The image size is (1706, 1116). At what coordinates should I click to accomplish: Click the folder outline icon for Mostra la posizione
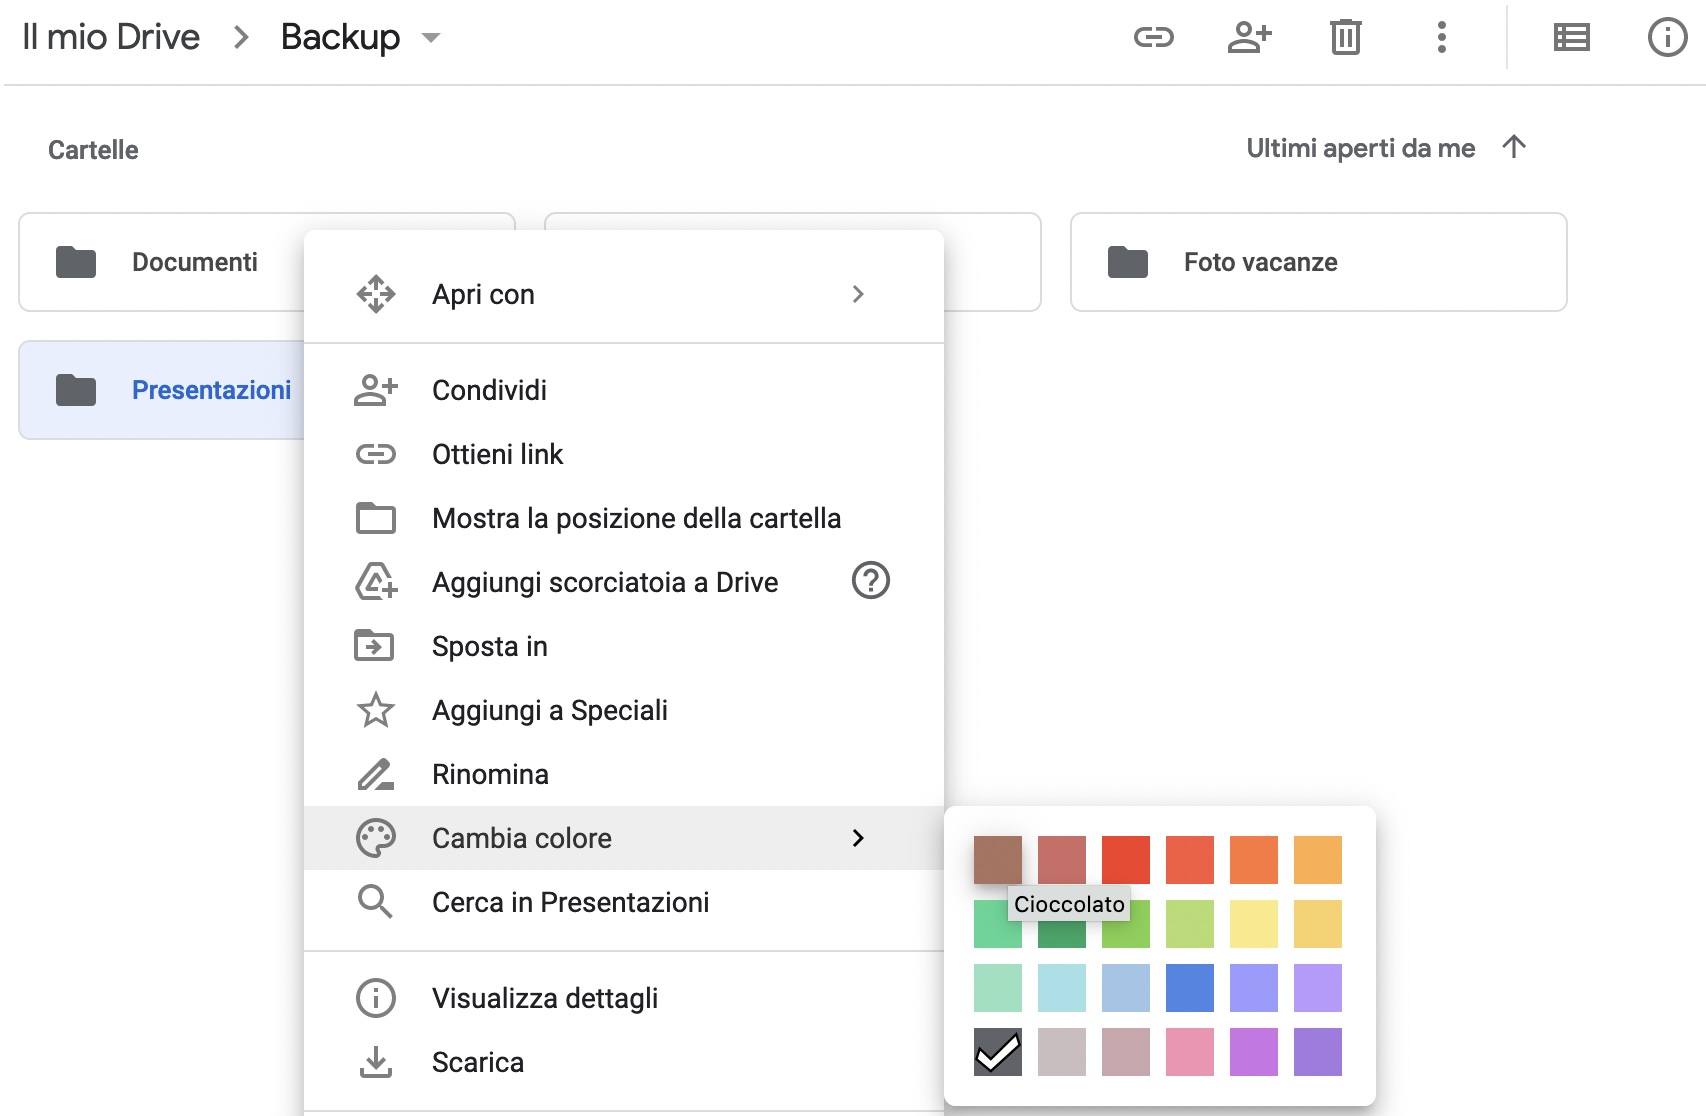click(x=376, y=518)
